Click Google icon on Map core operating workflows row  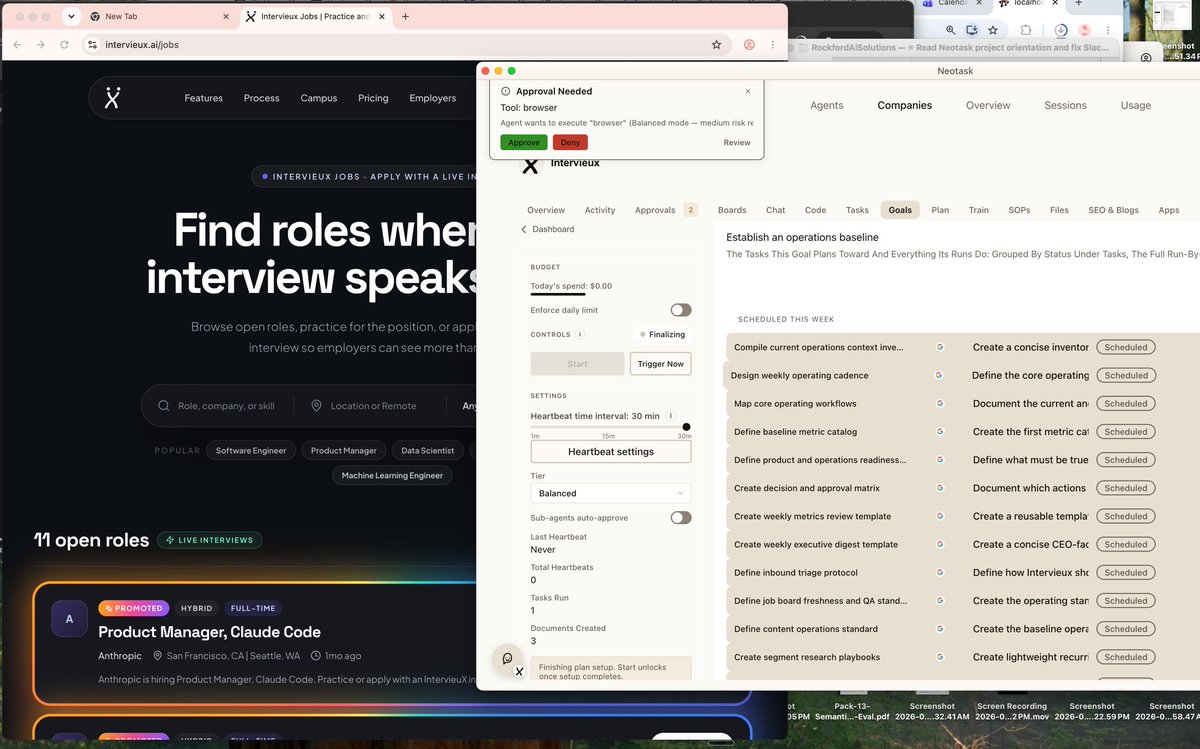pyautogui.click(x=939, y=403)
